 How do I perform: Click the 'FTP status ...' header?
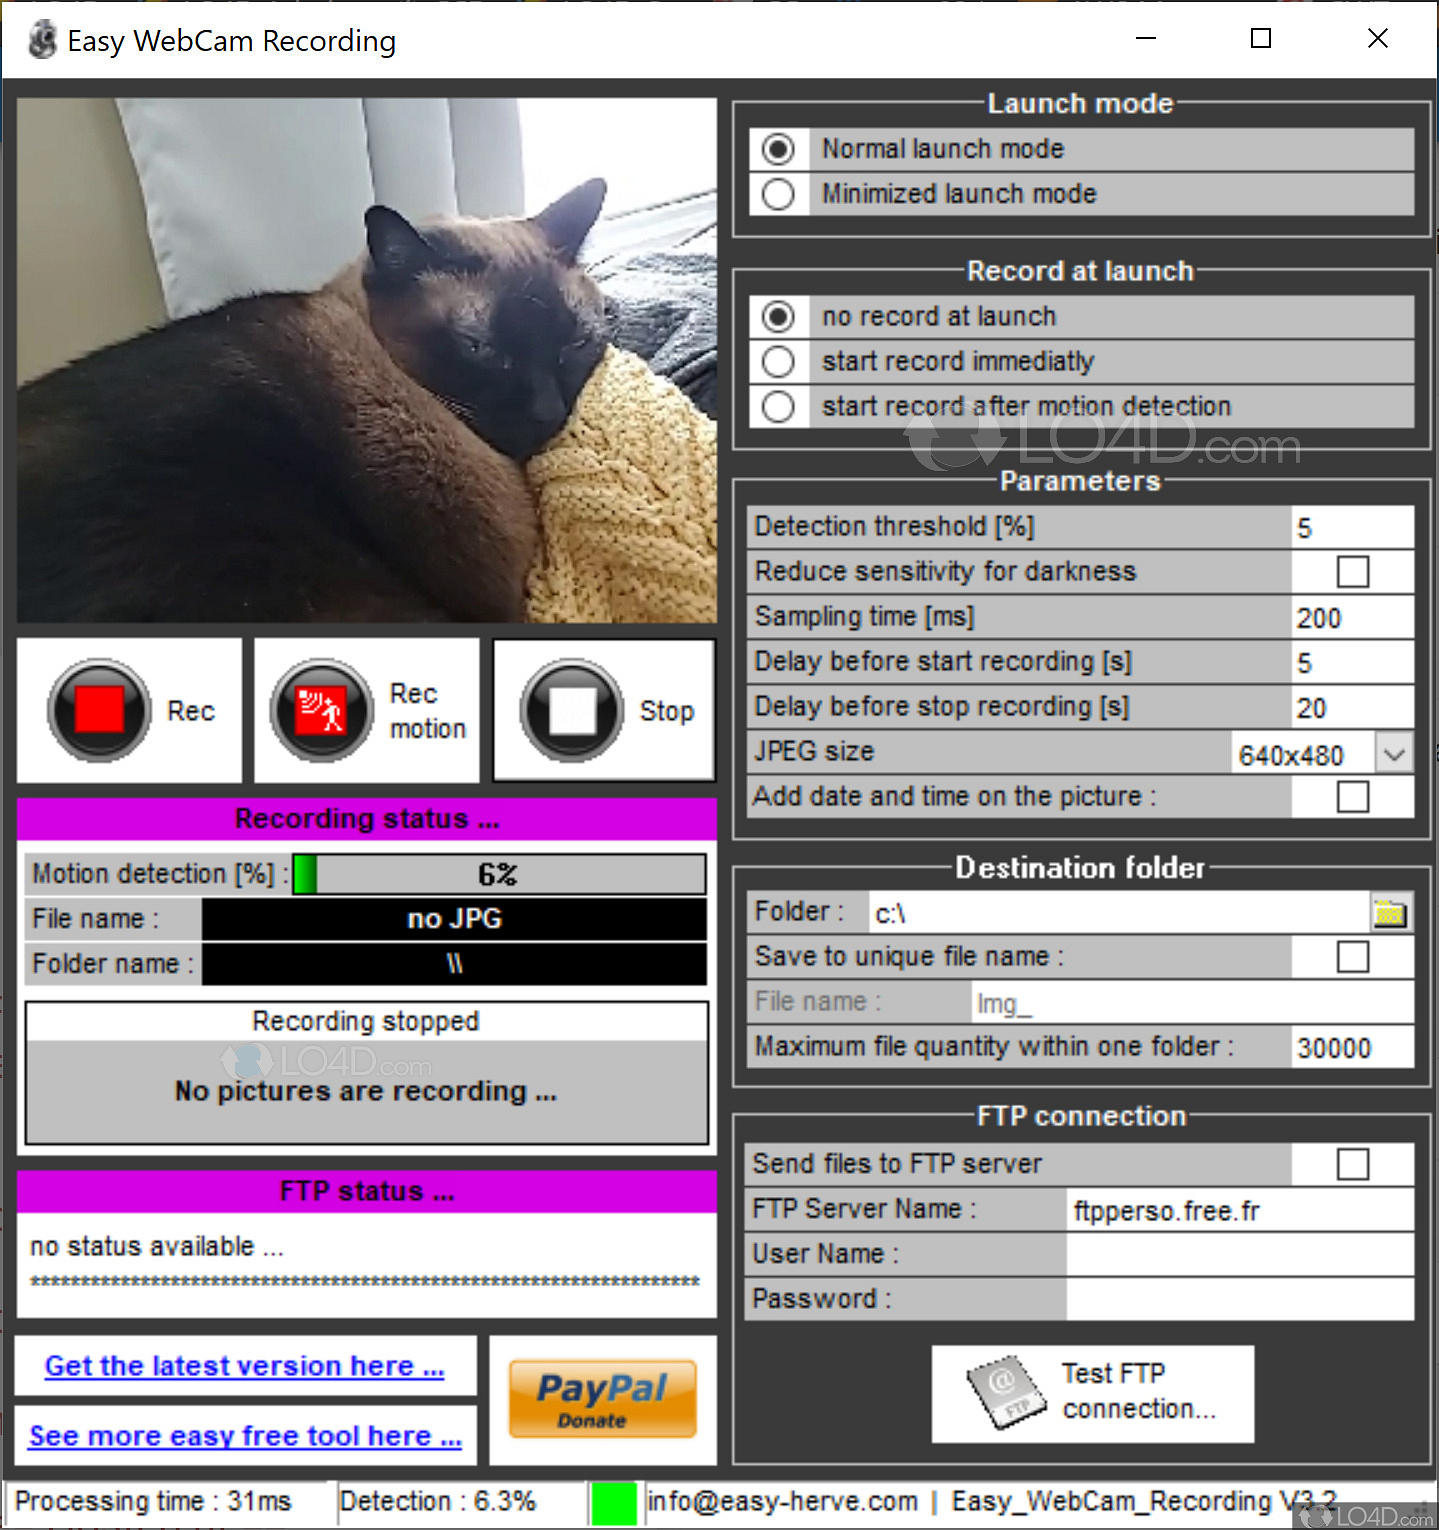click(x=367, y=1191)
